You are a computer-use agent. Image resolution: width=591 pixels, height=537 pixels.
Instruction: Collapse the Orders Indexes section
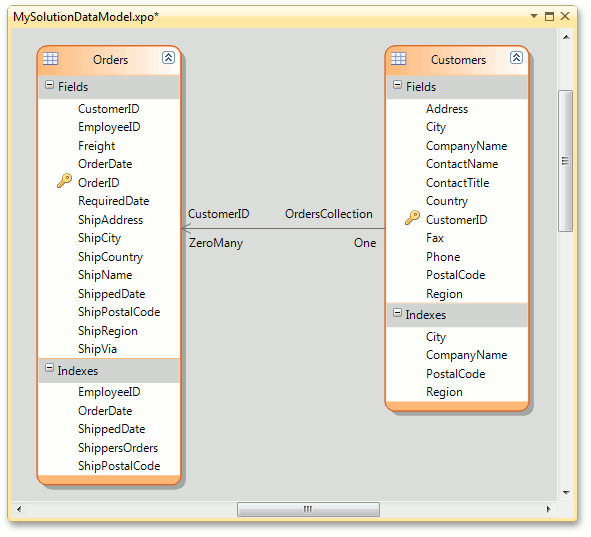tap(49, 368)
